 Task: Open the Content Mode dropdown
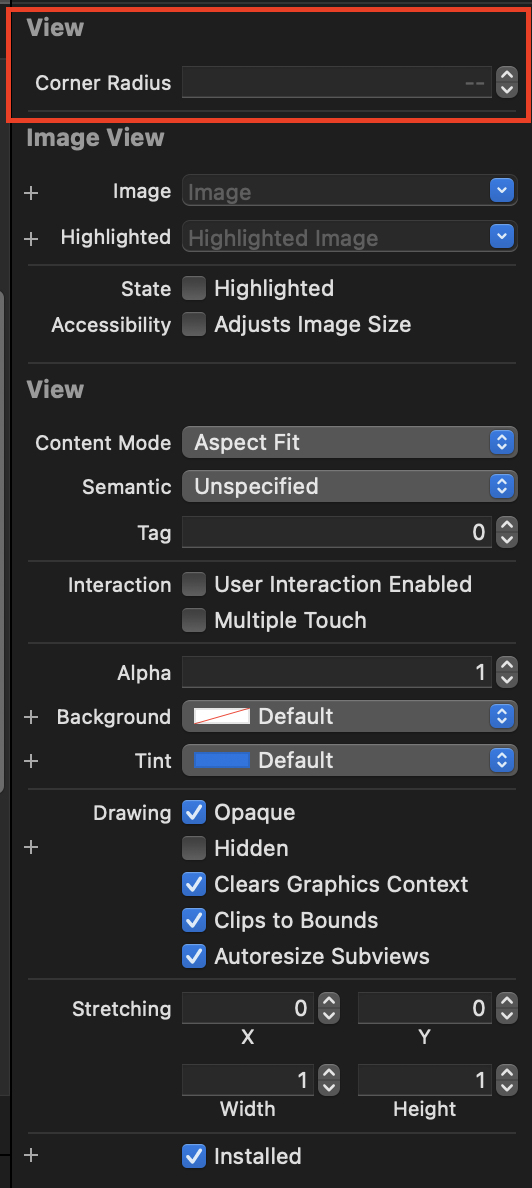pos(349,442)
